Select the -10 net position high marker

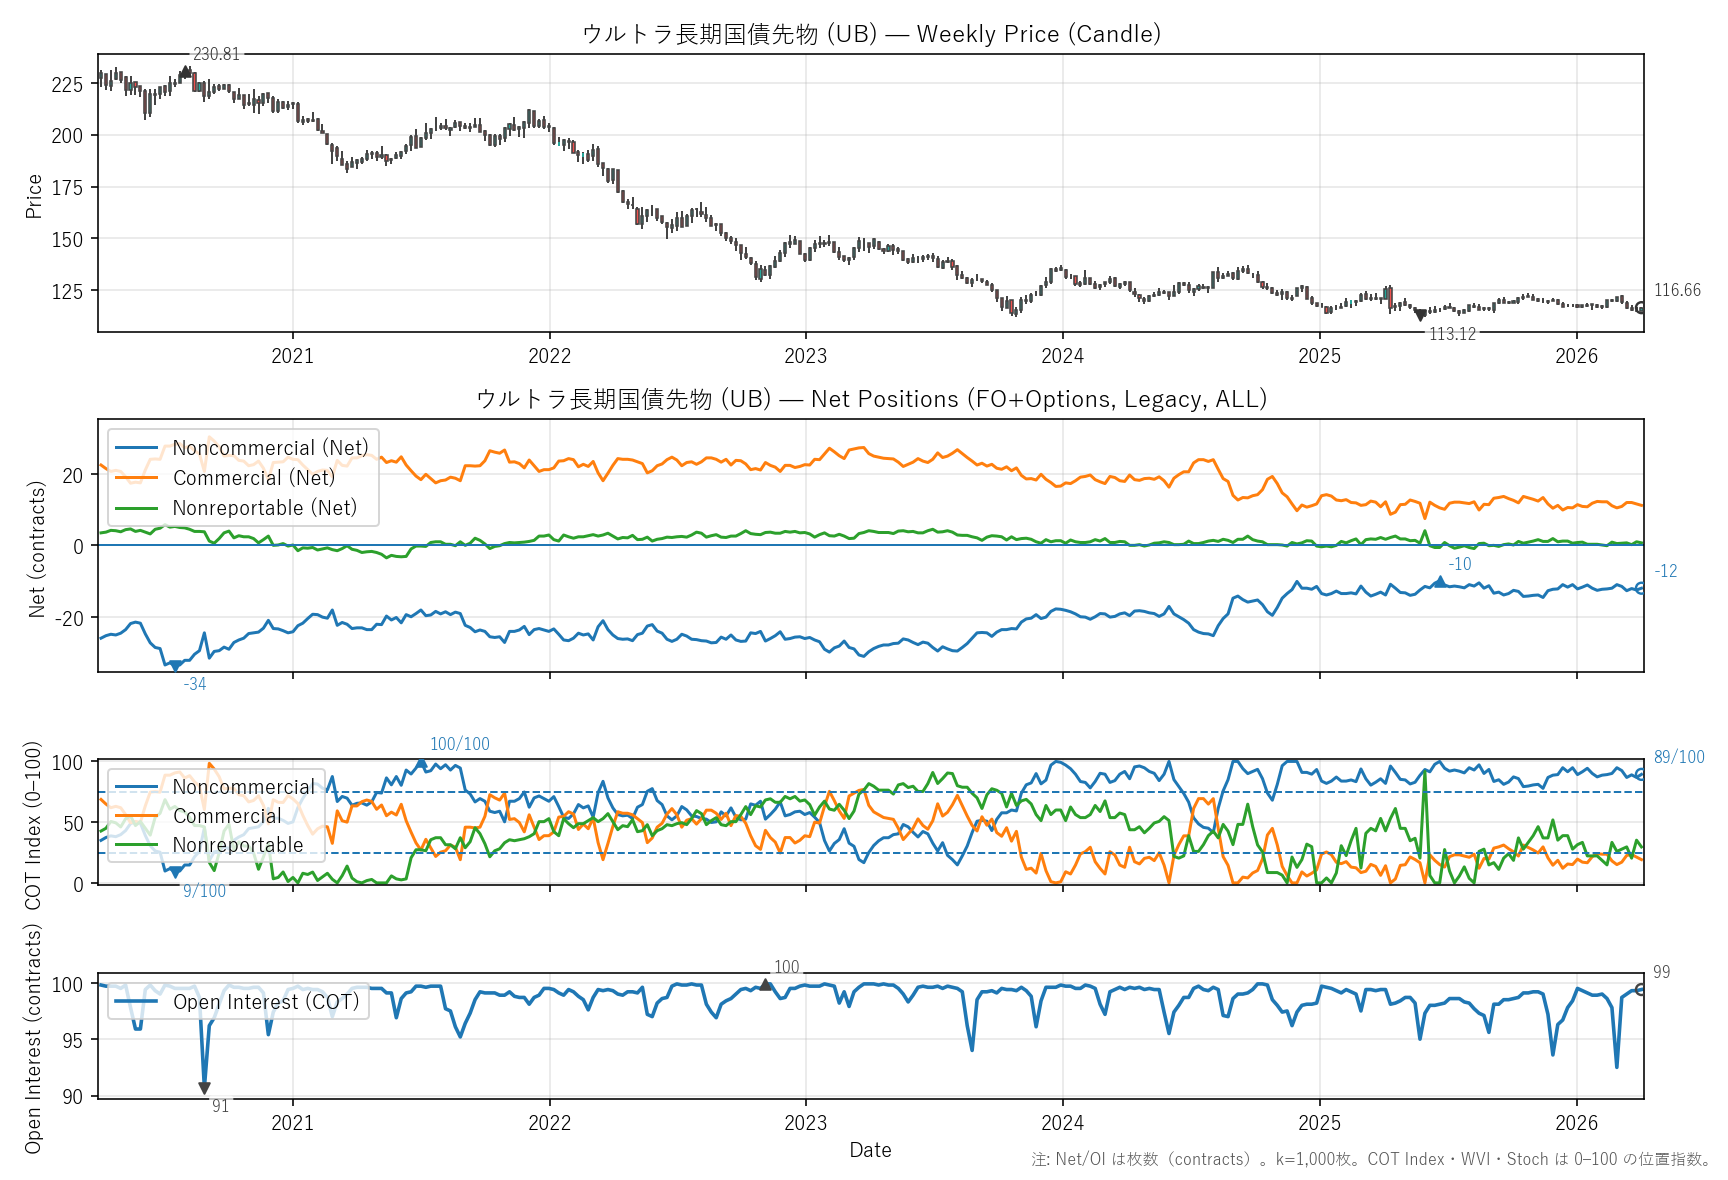(1440, 580)
